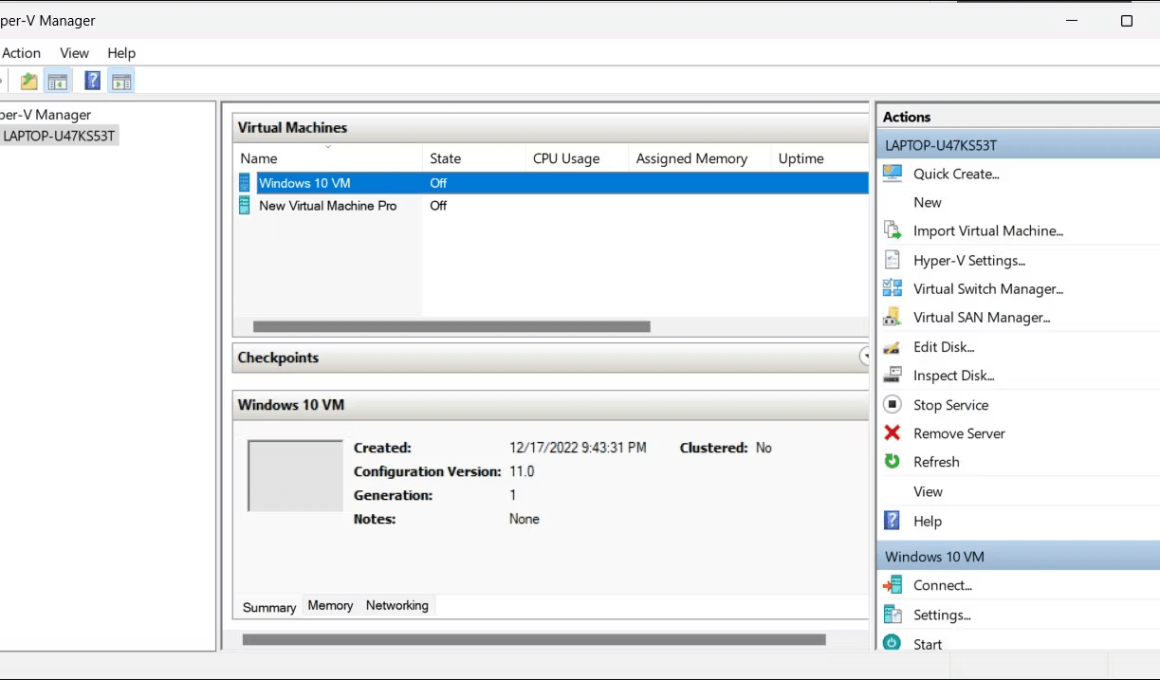Minimize the Hyper-V Manager window
Screen dimensions: 1160x680
(1071, 21)
